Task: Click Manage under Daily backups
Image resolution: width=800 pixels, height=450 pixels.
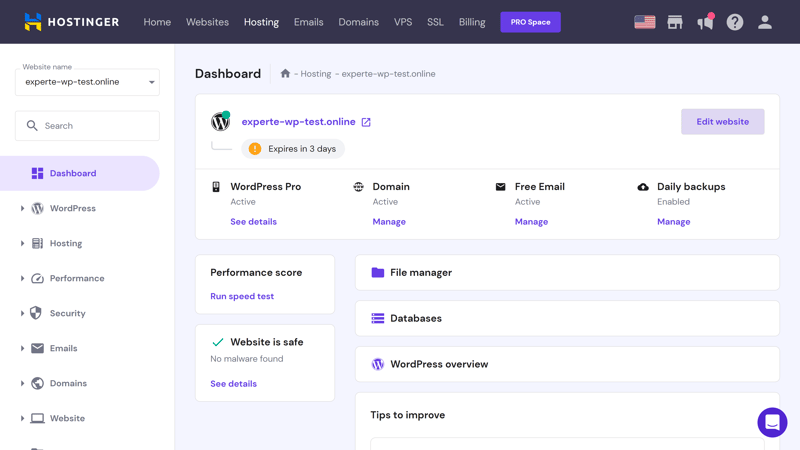Action: tap(673, 221)
